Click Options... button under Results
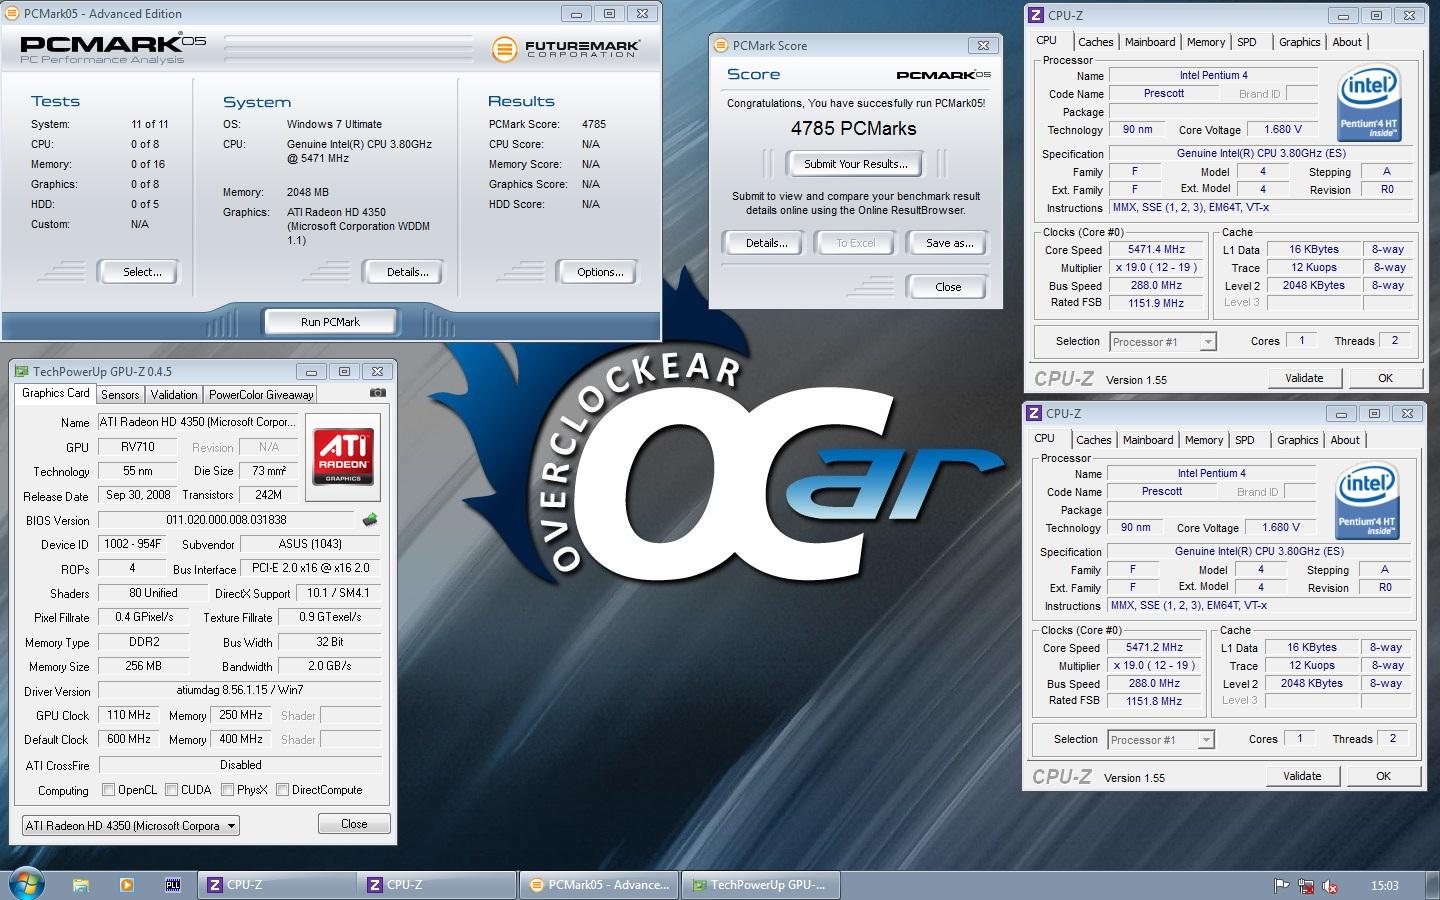The image size is (1440, 900). pyautogui.click(x=600, y=272)
